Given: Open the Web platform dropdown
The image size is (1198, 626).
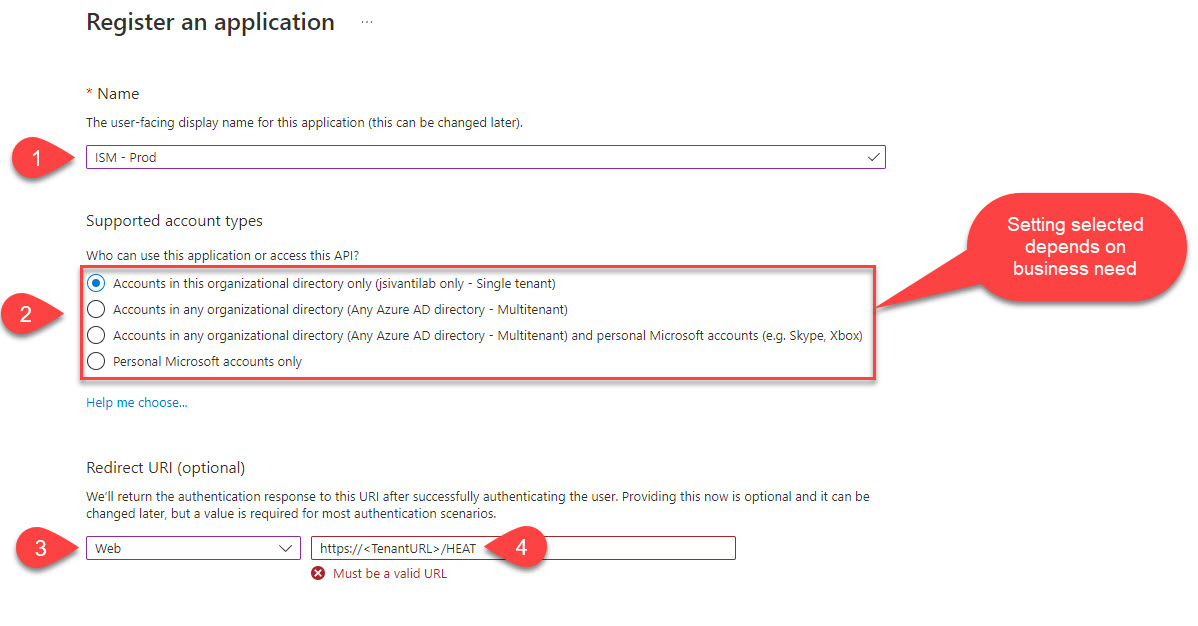Looking at the screenshot, I should point(193,547).
